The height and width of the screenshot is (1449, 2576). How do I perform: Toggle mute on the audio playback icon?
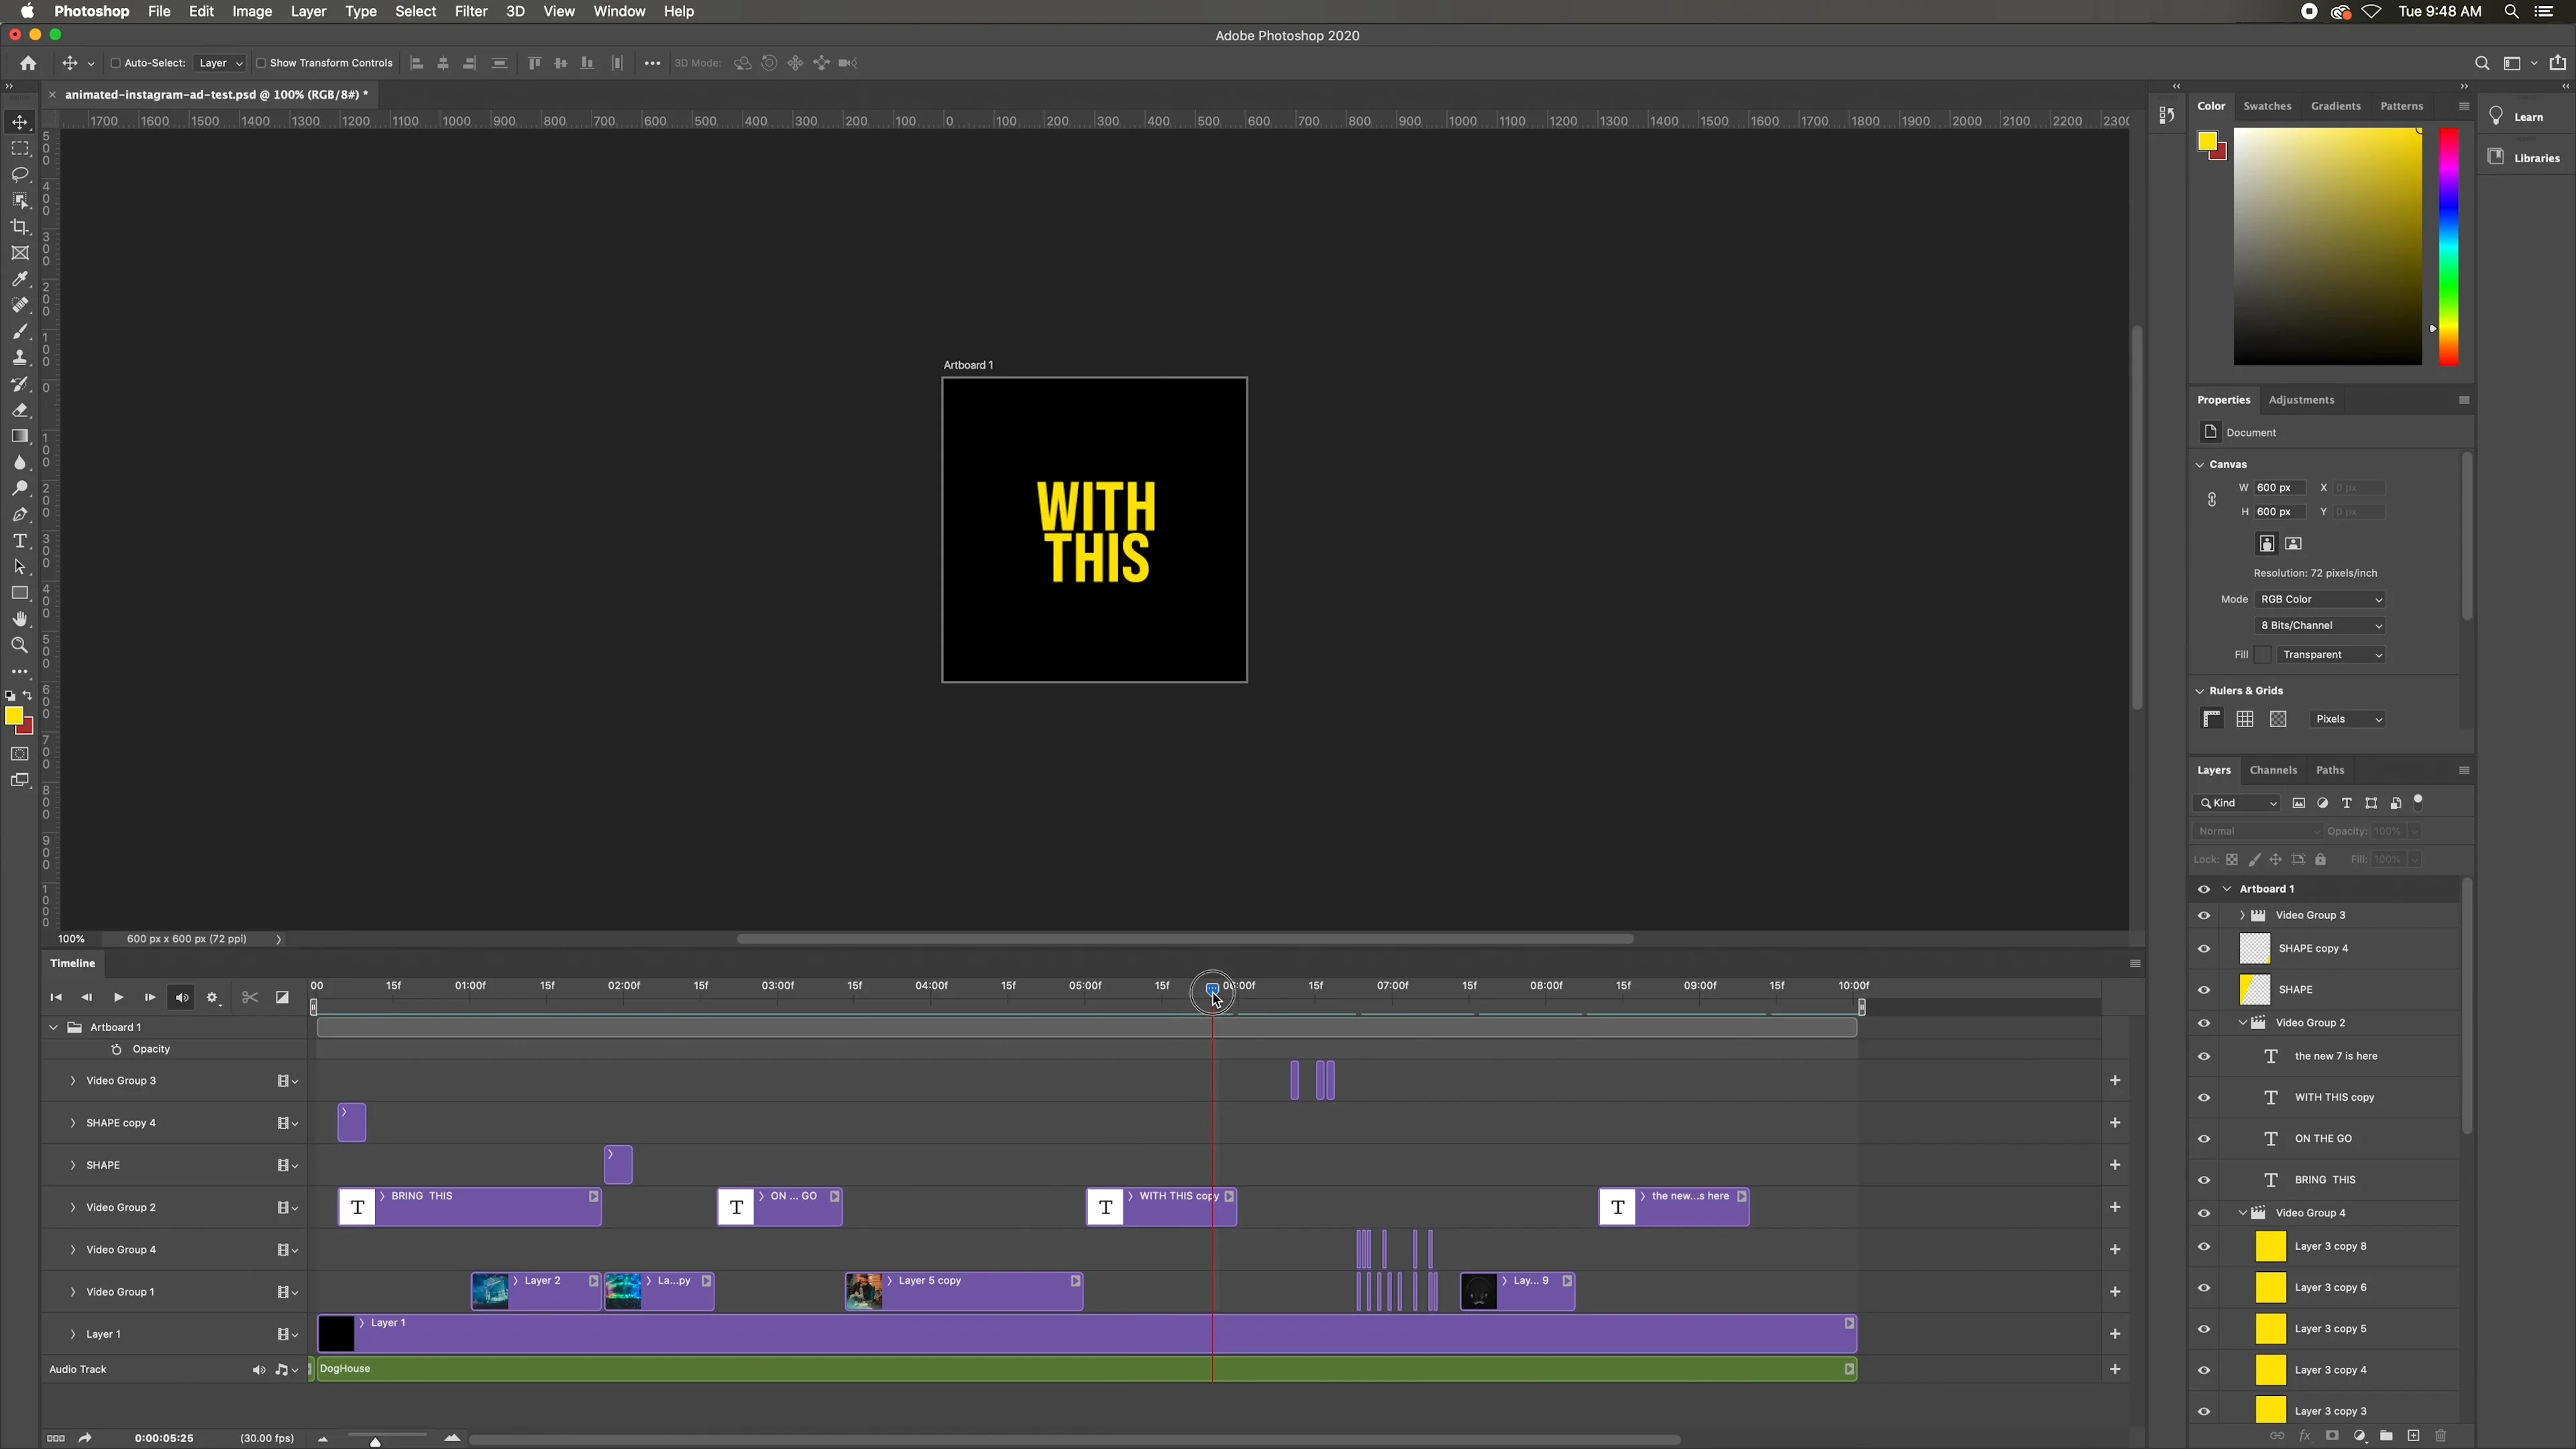pos(181,997)
